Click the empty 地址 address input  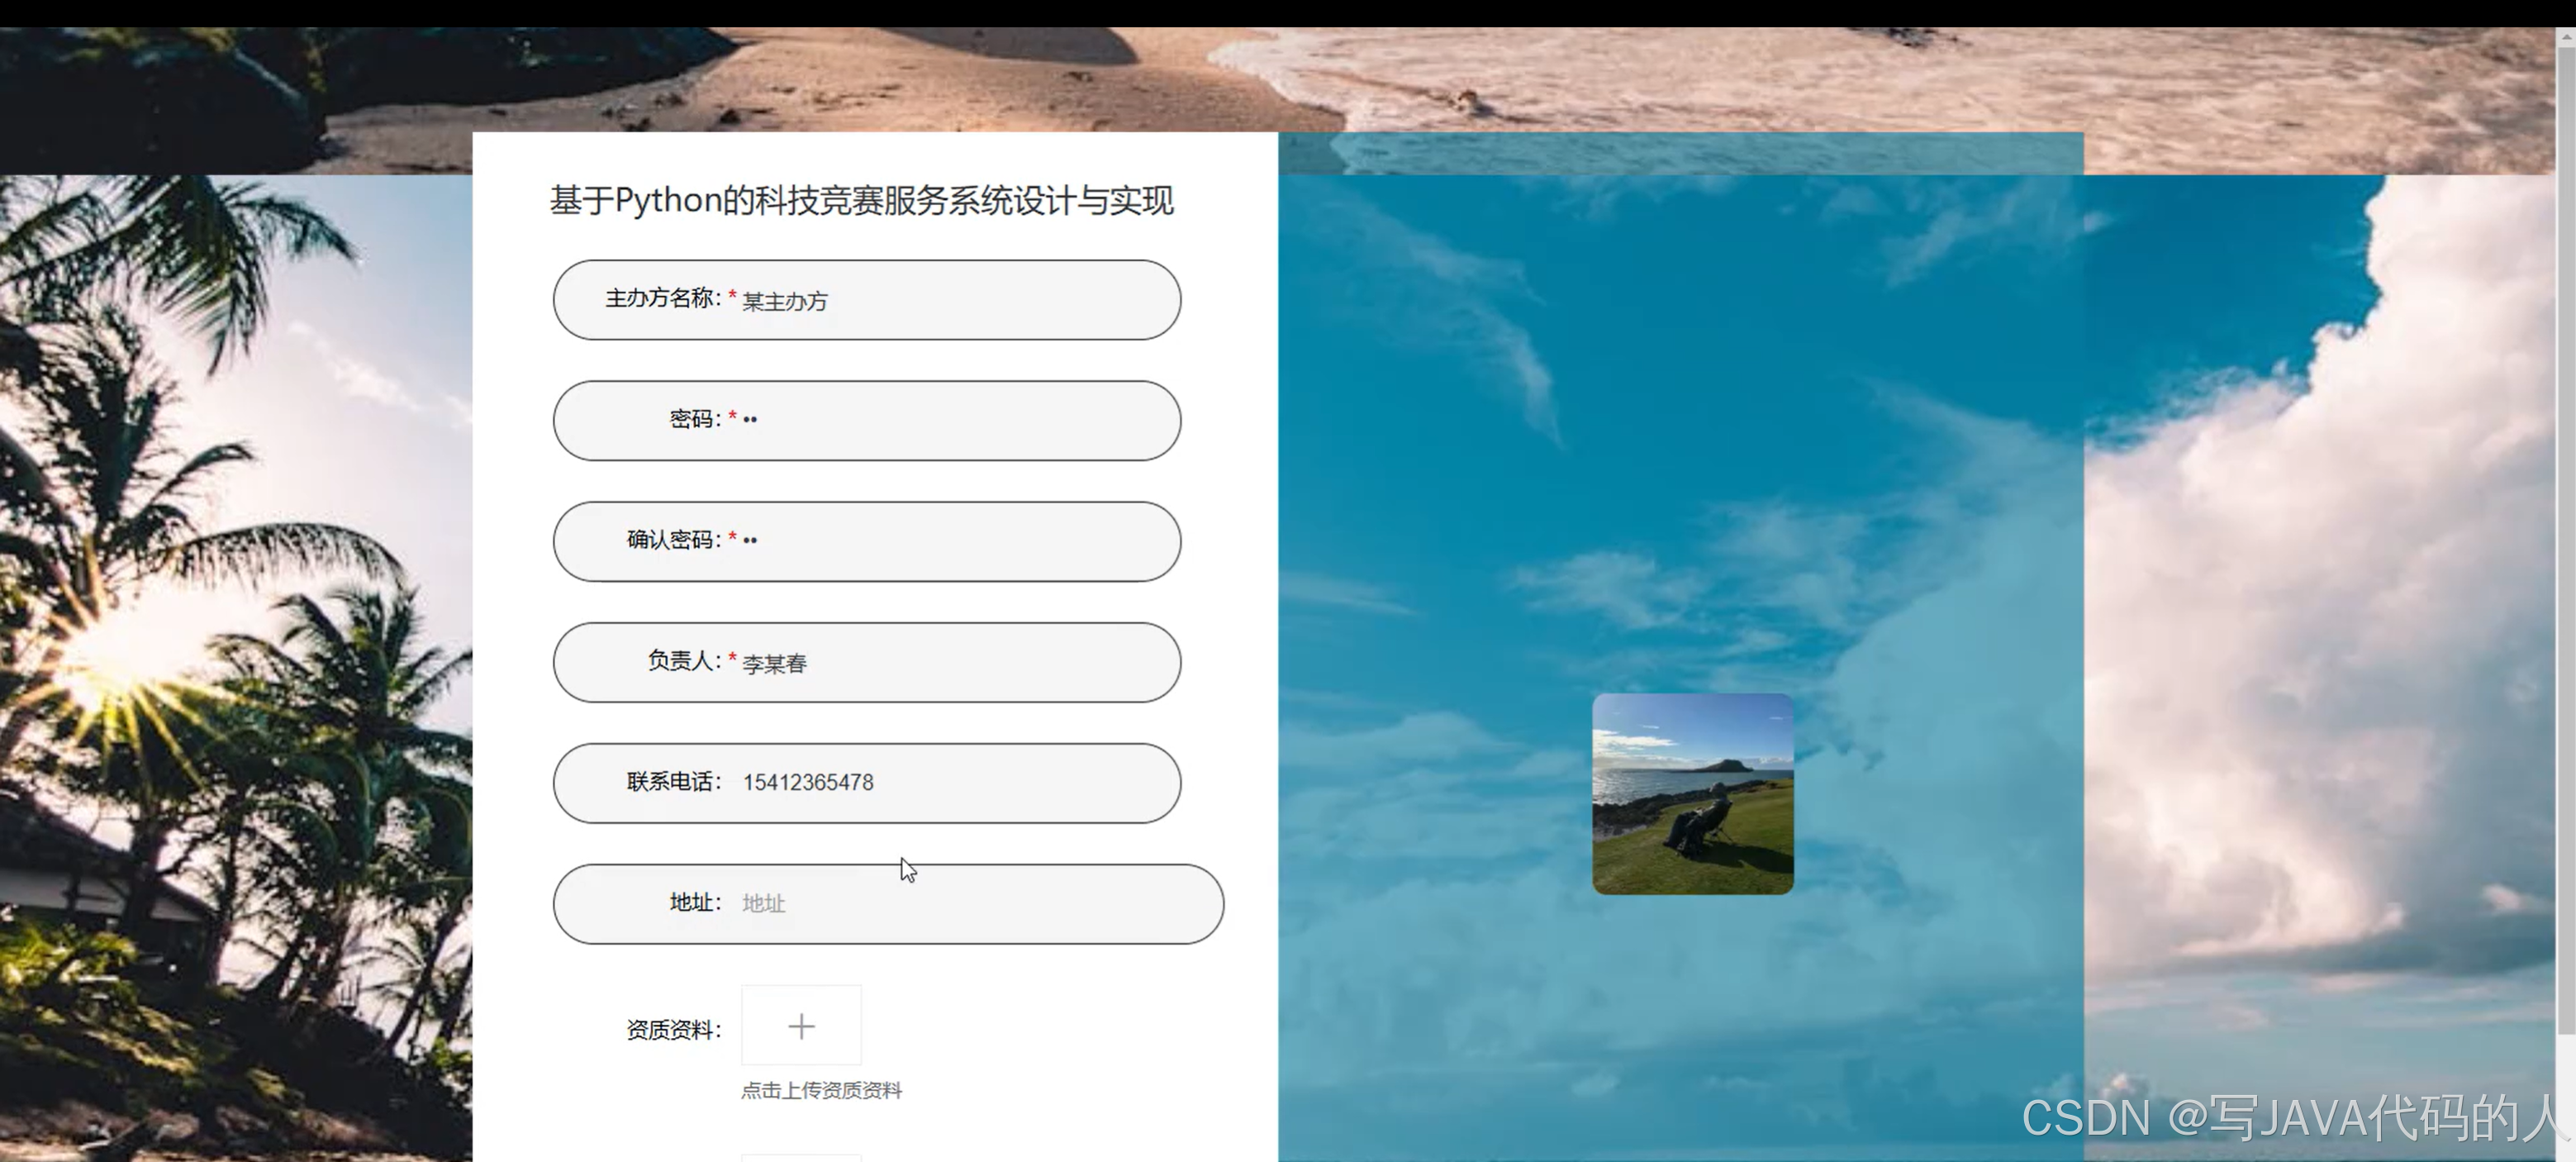click(950, 903)
